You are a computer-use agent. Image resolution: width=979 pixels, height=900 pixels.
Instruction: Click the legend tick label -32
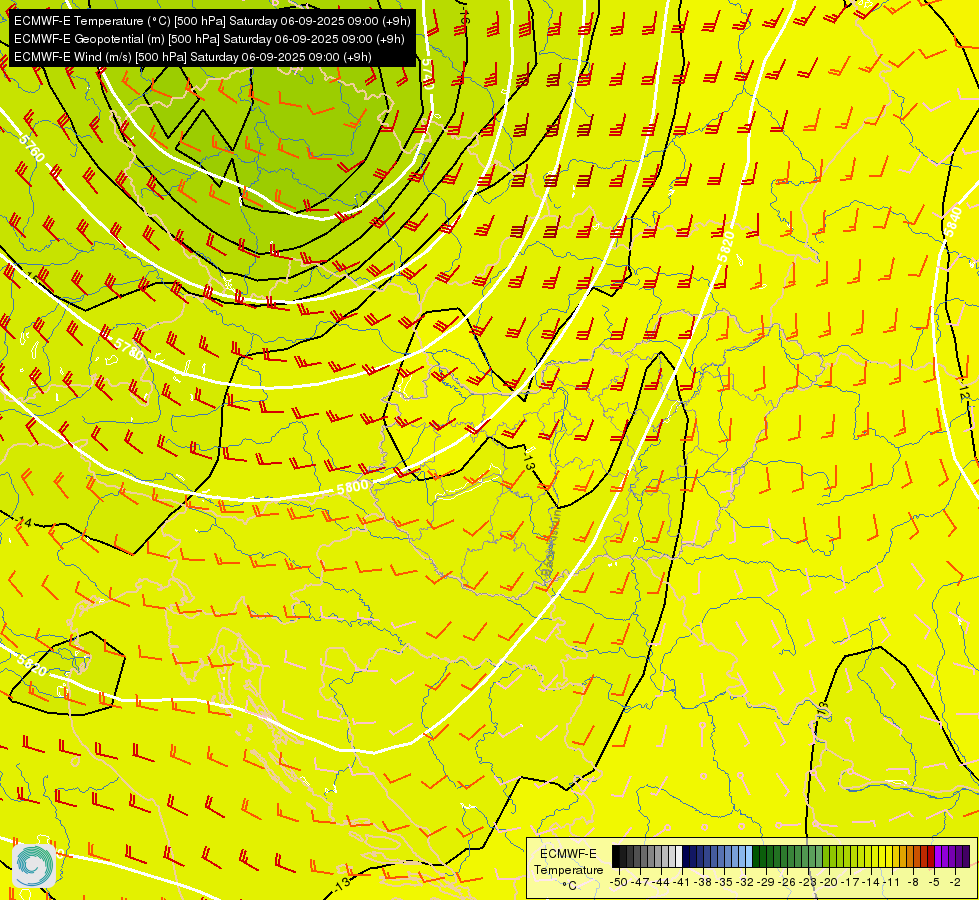click(x=745, y=882)
